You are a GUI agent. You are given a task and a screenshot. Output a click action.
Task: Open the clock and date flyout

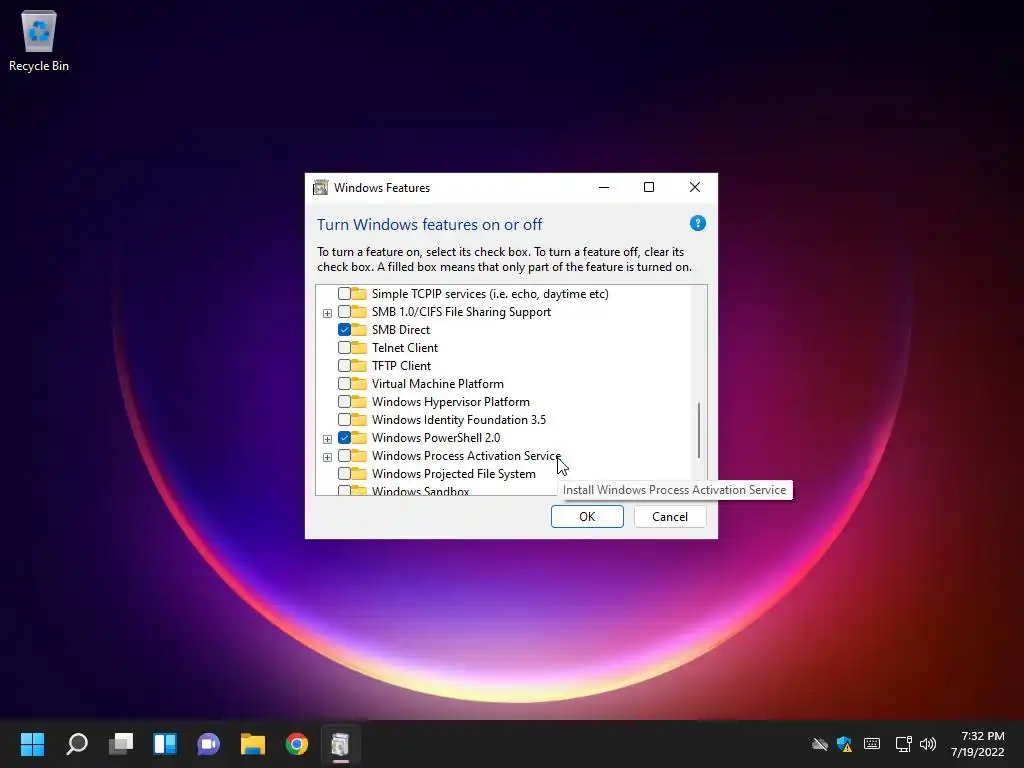(x=978, y=744)
